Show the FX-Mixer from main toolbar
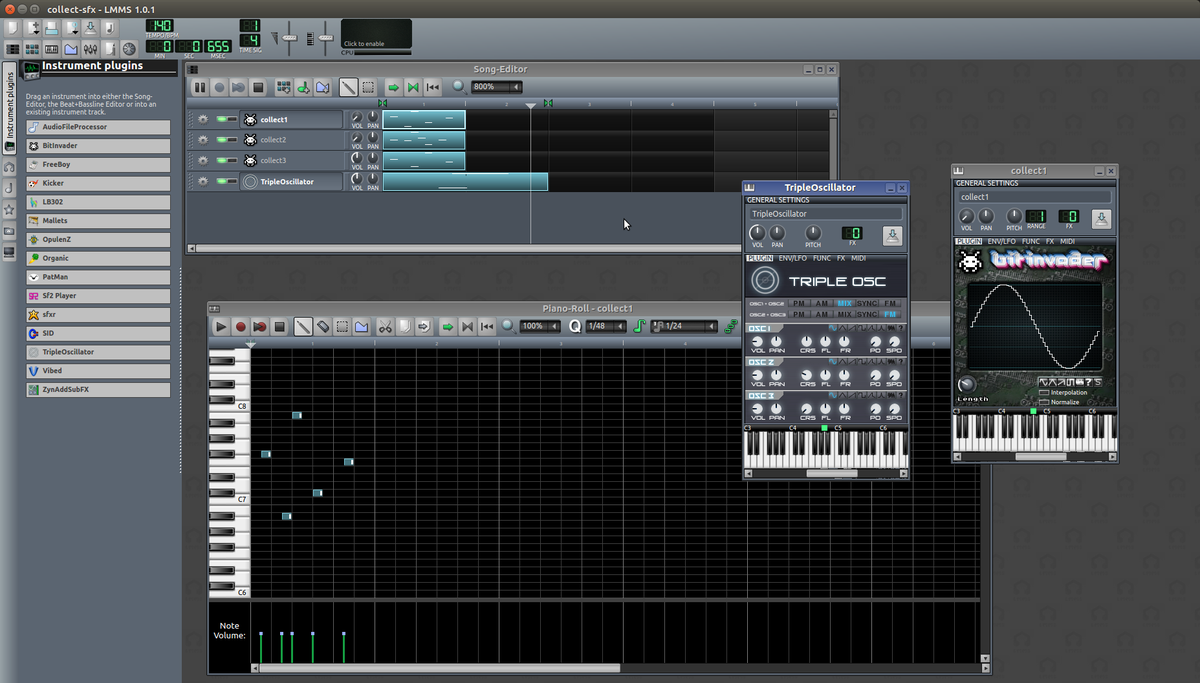This screenshot has width=1200, height=683. 90,49
